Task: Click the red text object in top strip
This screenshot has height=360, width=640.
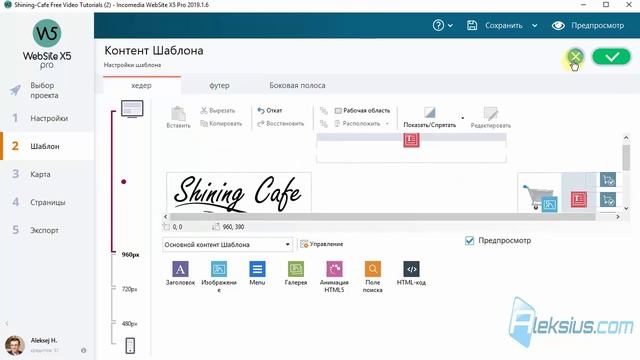Action: pos(411,140)
